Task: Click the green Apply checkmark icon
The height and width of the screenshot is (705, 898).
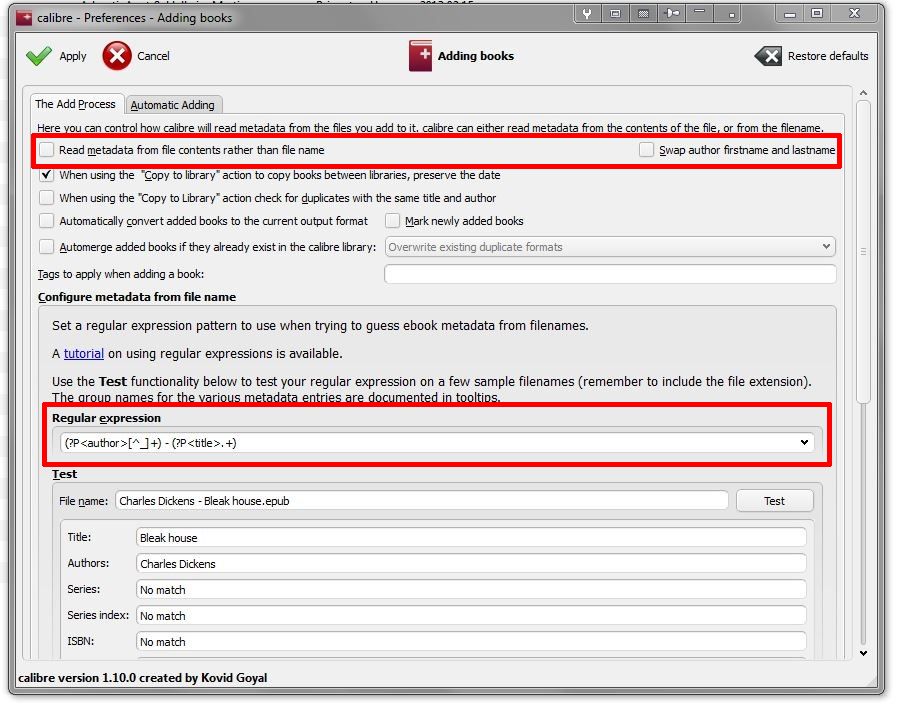Action: [39, 56]
